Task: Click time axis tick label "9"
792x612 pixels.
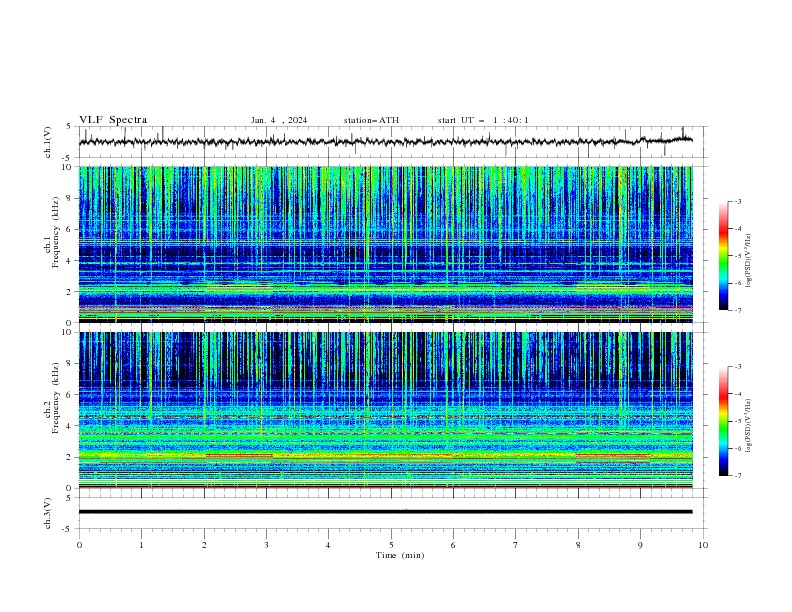Action: point(640,545)
